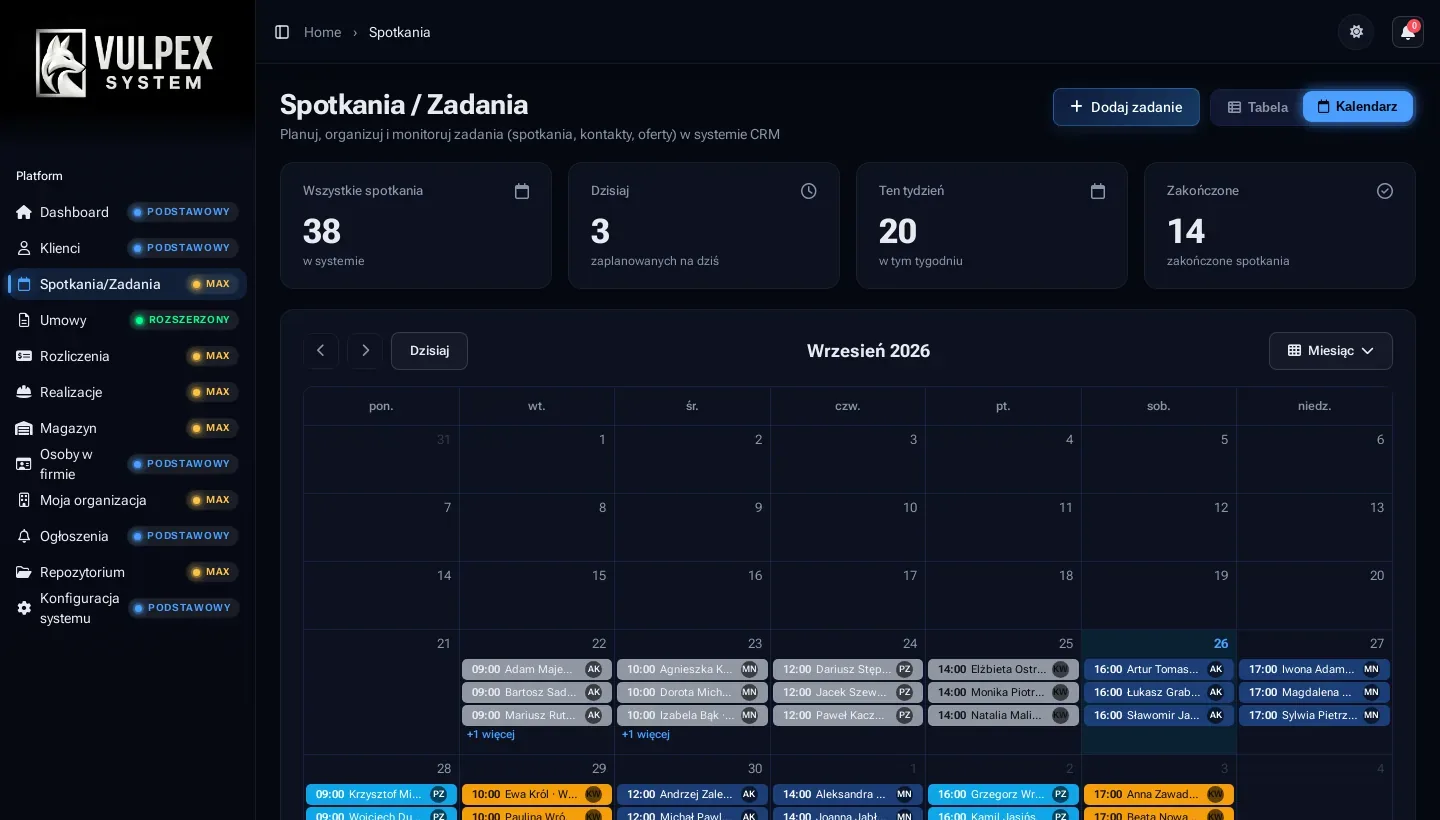This screenshot has width=1440, height=820.
Task: Click the Ogłoszenia bell icon in sidebar
Action: coord(24,536)
